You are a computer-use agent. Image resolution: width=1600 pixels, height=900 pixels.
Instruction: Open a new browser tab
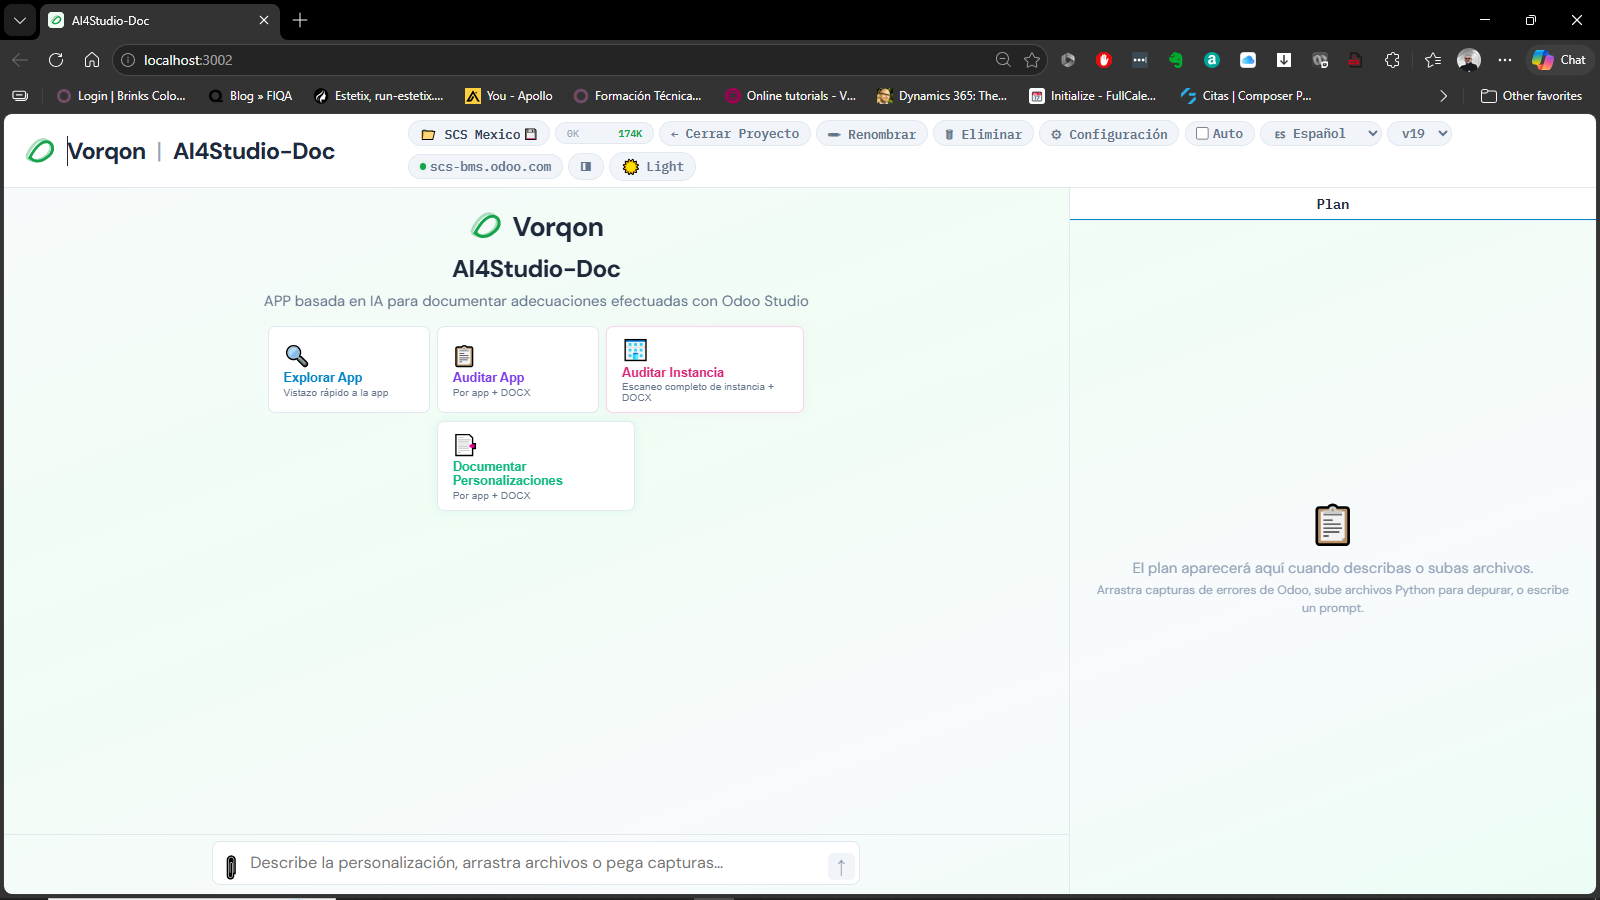300,20
